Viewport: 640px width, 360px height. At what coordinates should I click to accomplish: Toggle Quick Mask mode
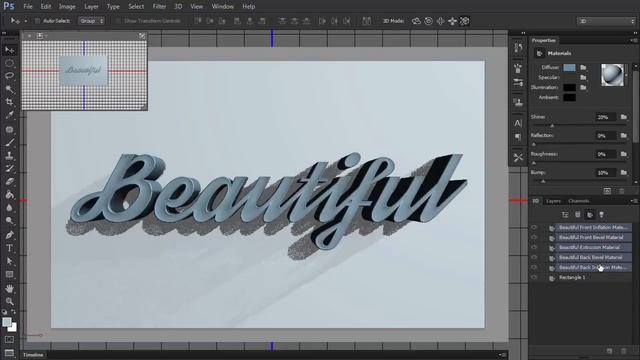pos(9,340)
